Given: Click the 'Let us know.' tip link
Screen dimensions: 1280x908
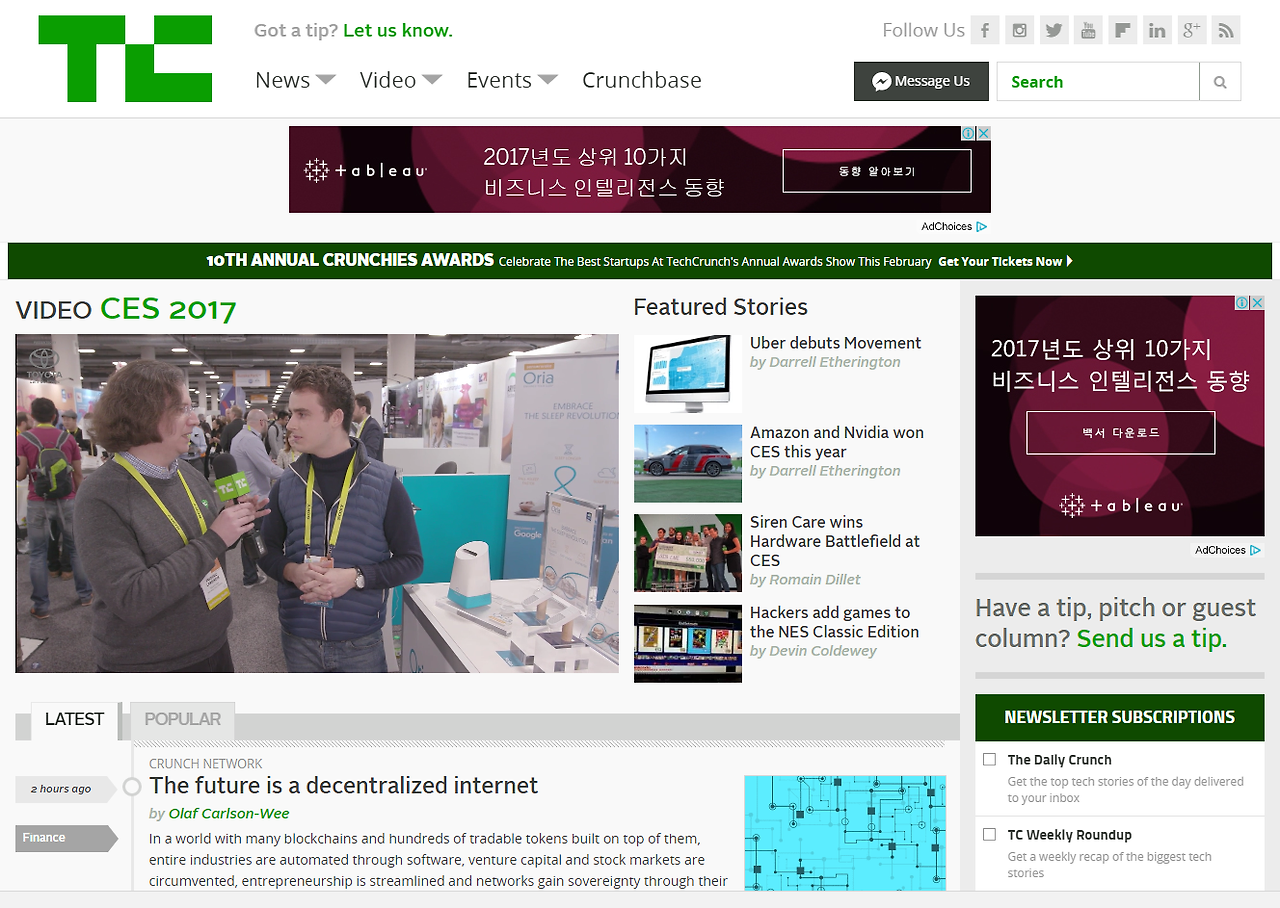Looking at the screenshot, I should [x=398, y=30].
